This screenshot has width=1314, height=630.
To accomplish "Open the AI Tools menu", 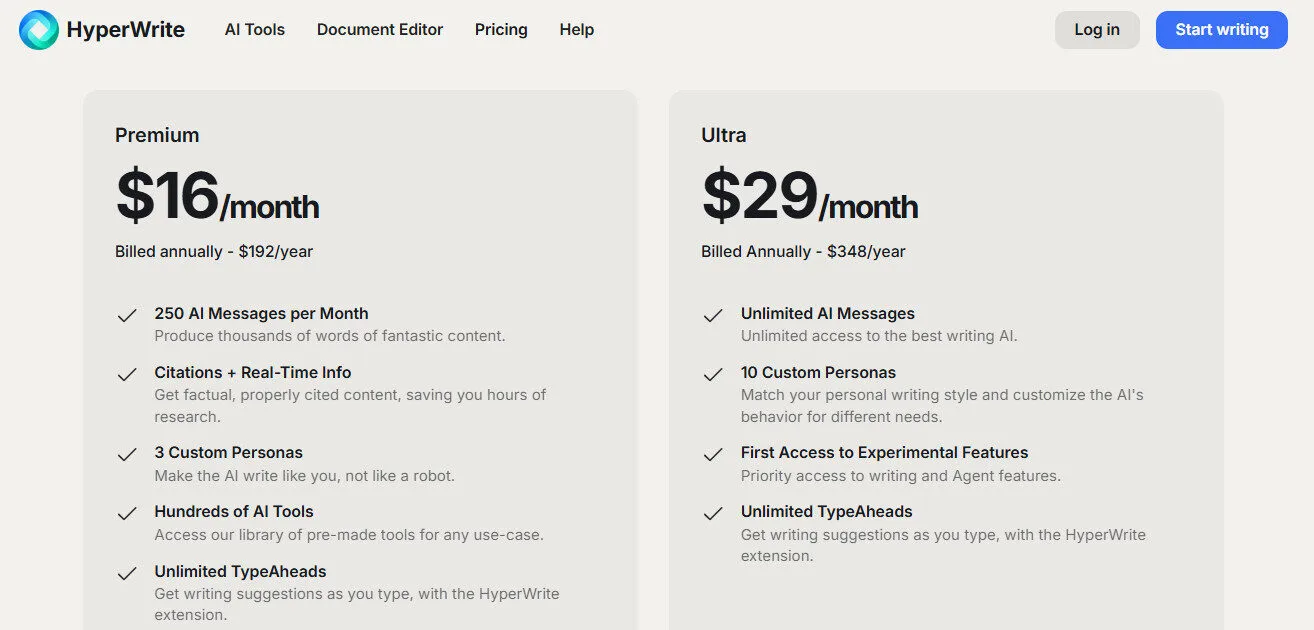I will (254, 30).
